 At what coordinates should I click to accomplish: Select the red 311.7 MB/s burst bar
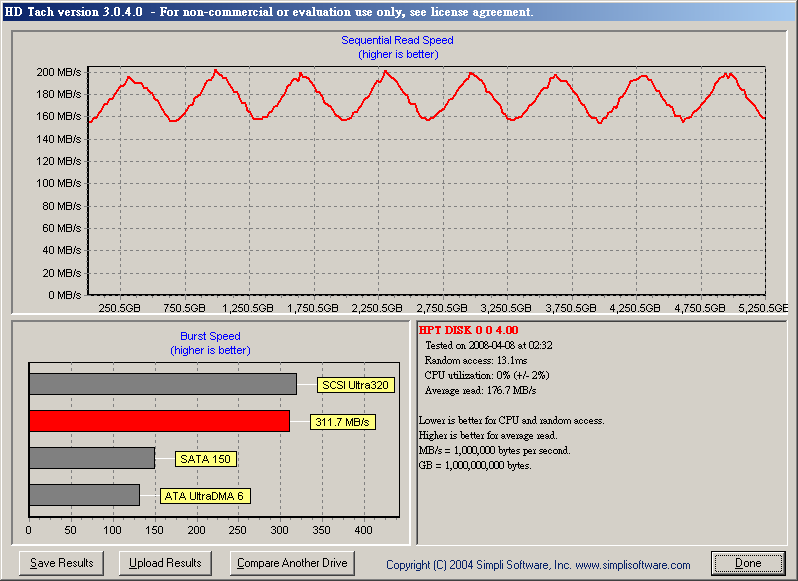point(160,421)
